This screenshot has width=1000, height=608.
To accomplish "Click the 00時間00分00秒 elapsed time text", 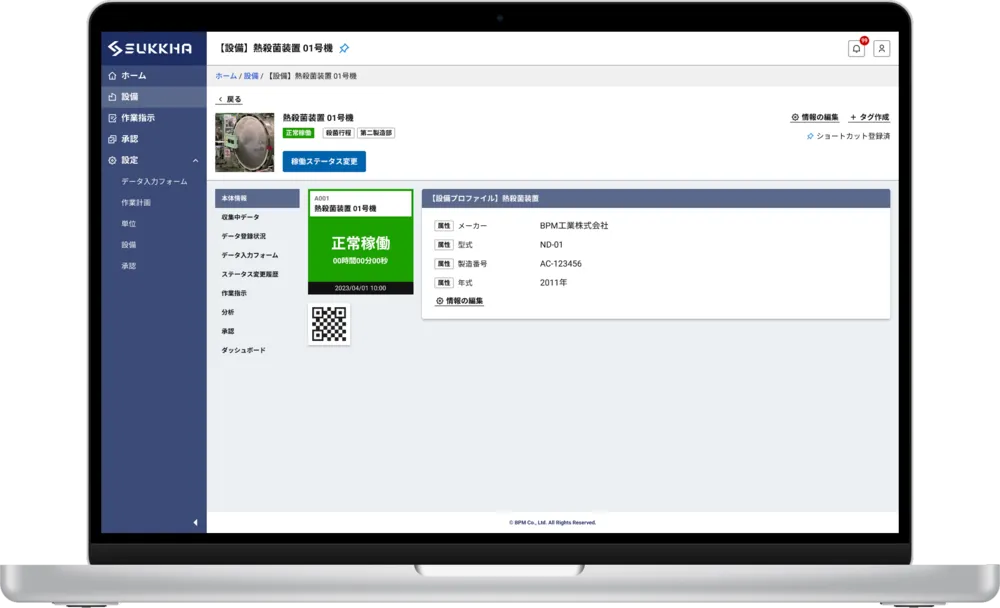I will (360, 261).
